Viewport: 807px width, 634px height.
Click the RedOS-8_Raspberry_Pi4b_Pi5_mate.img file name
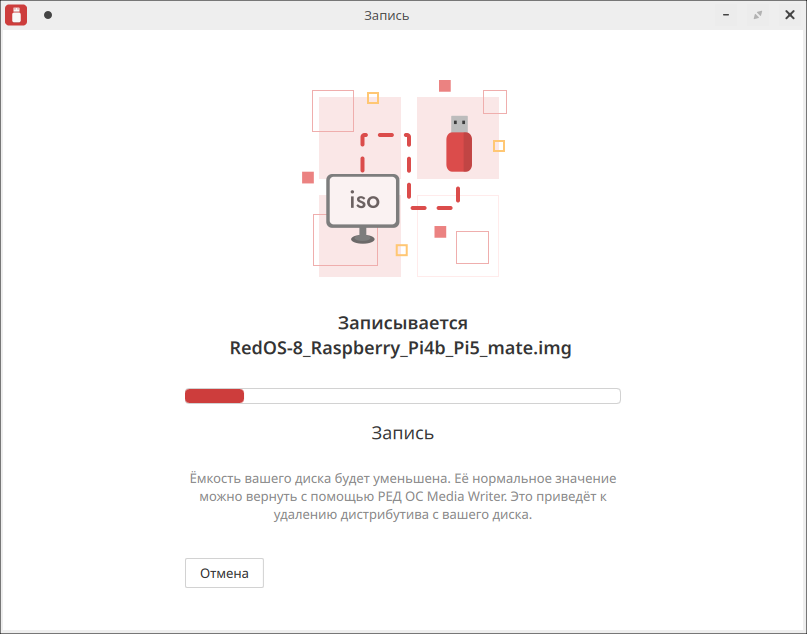[400, 348]
